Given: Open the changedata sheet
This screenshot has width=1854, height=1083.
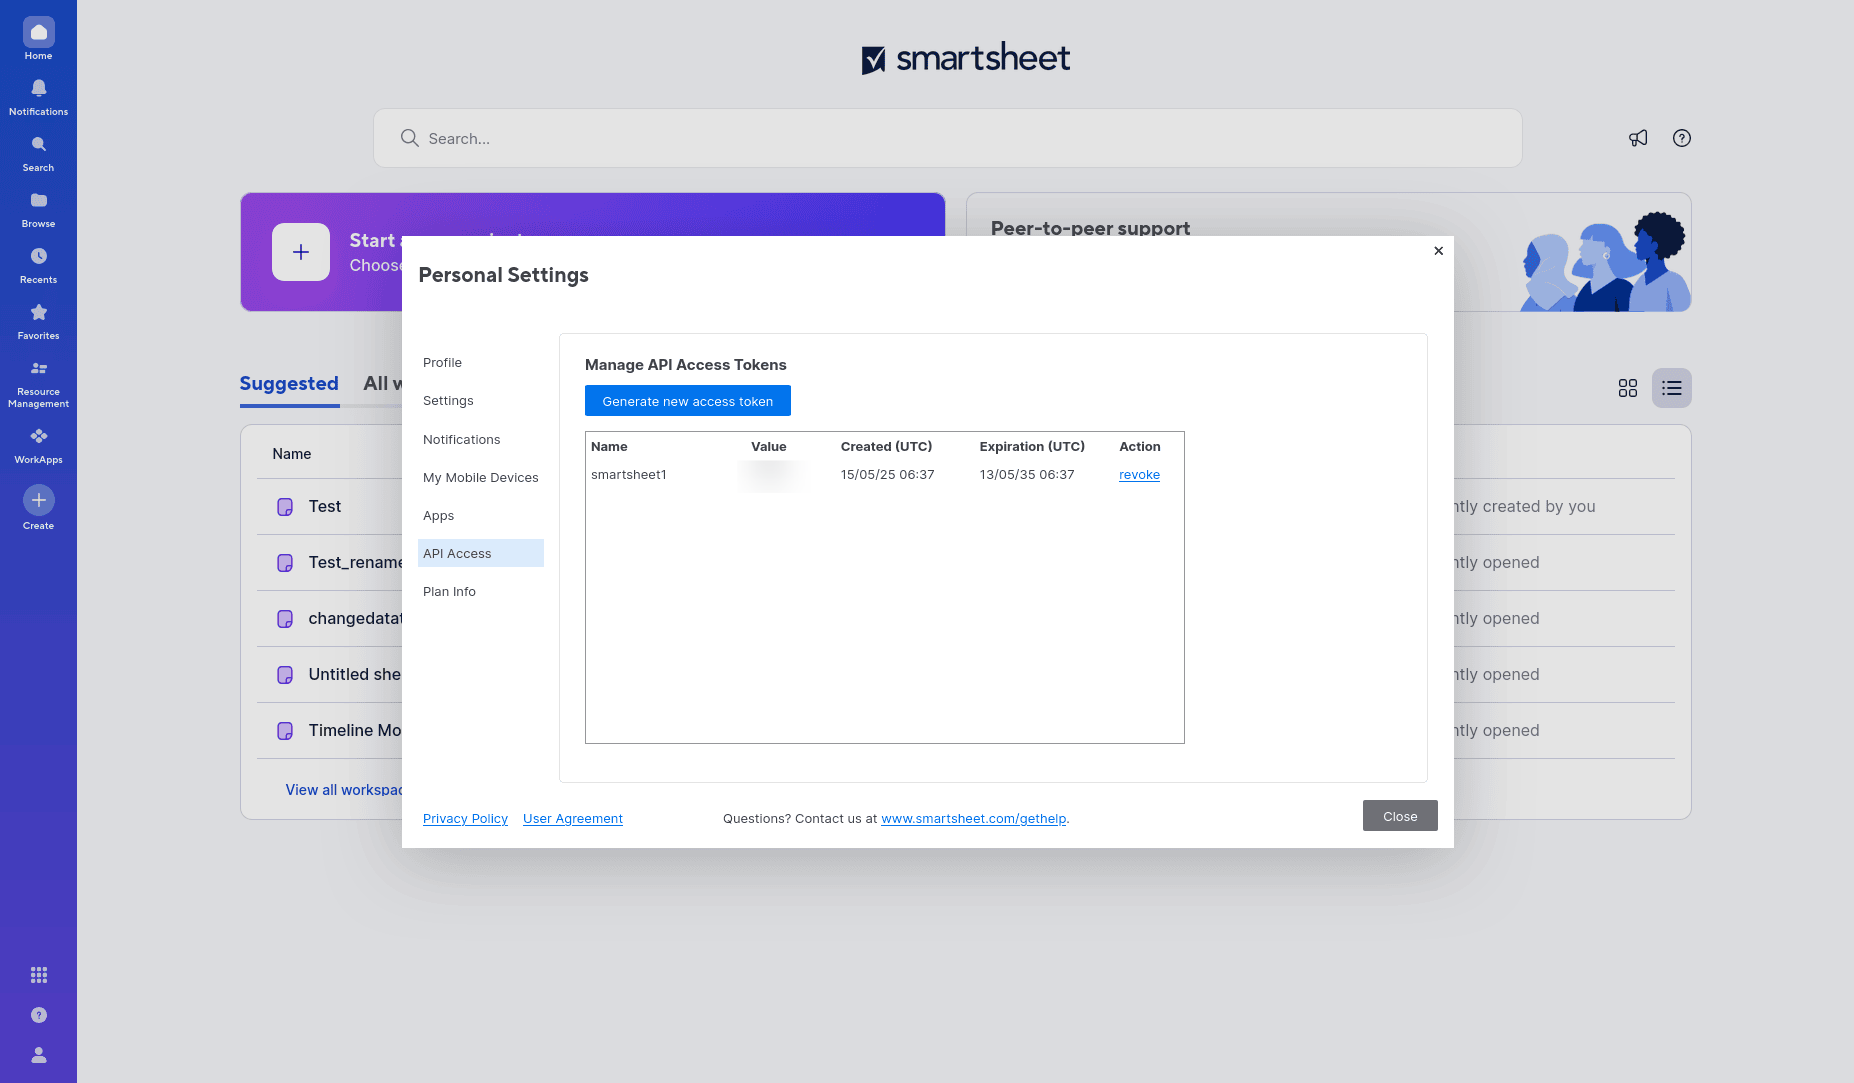Looking at the screenshot, I should coord(355,619).
